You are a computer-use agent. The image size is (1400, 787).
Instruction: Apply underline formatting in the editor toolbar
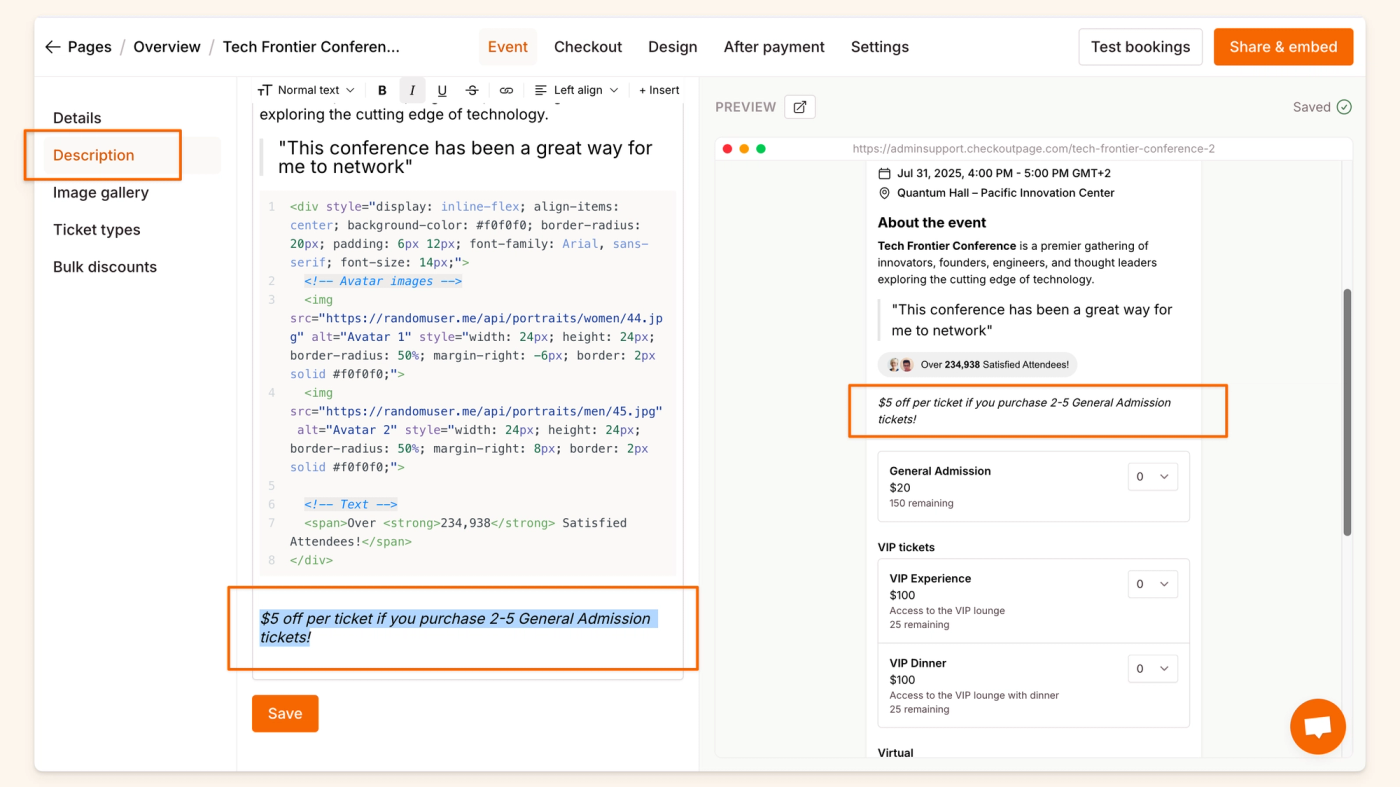pos(442,90)
